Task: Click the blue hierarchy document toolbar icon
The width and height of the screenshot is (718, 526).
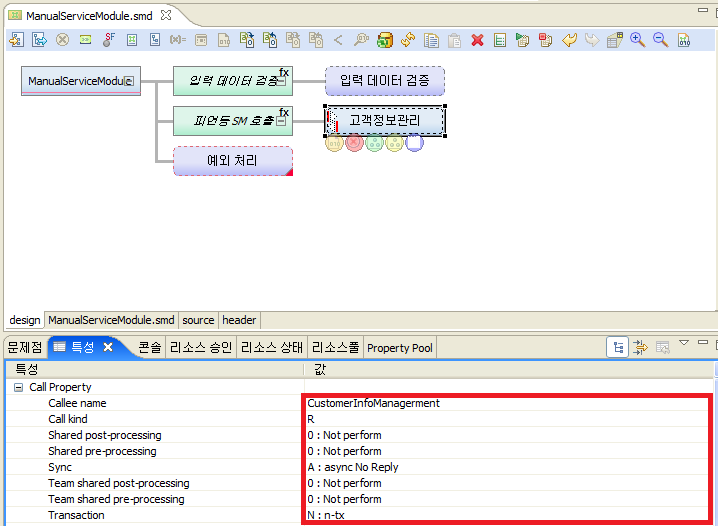Action: click(x=155, y=40)
